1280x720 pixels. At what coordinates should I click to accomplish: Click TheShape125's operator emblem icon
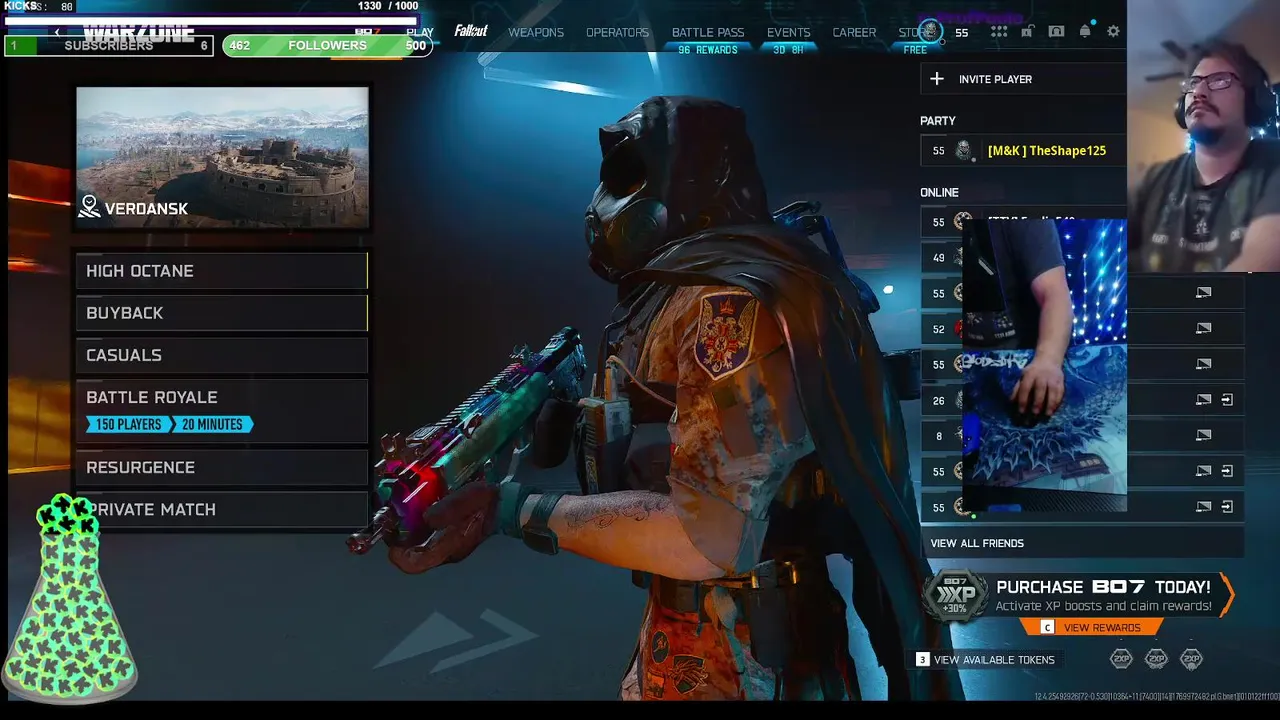pos(963,151)
